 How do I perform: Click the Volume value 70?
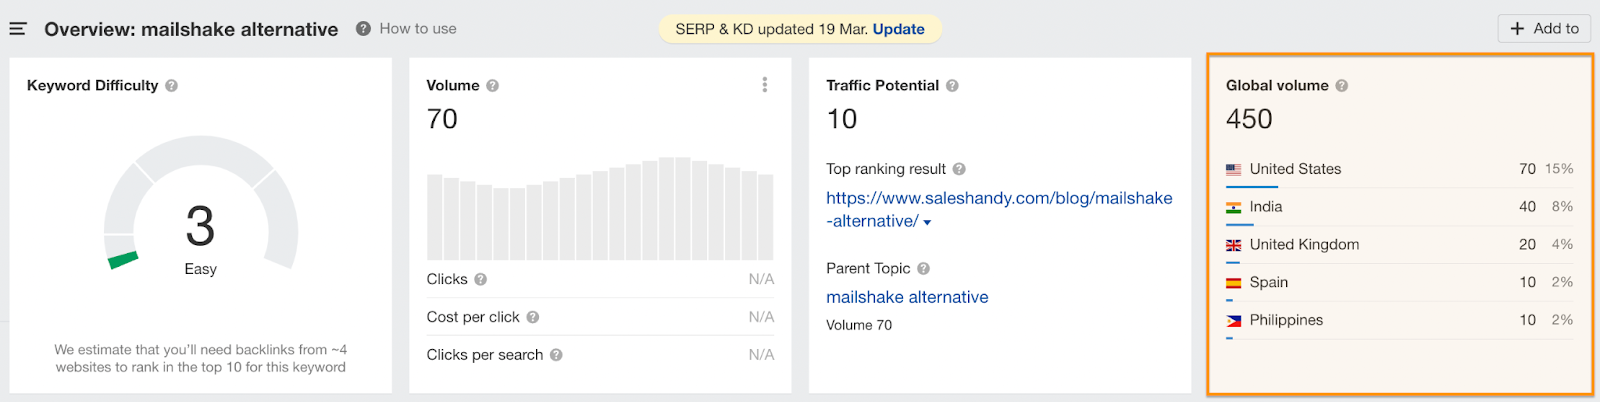[x=442, y=119]
